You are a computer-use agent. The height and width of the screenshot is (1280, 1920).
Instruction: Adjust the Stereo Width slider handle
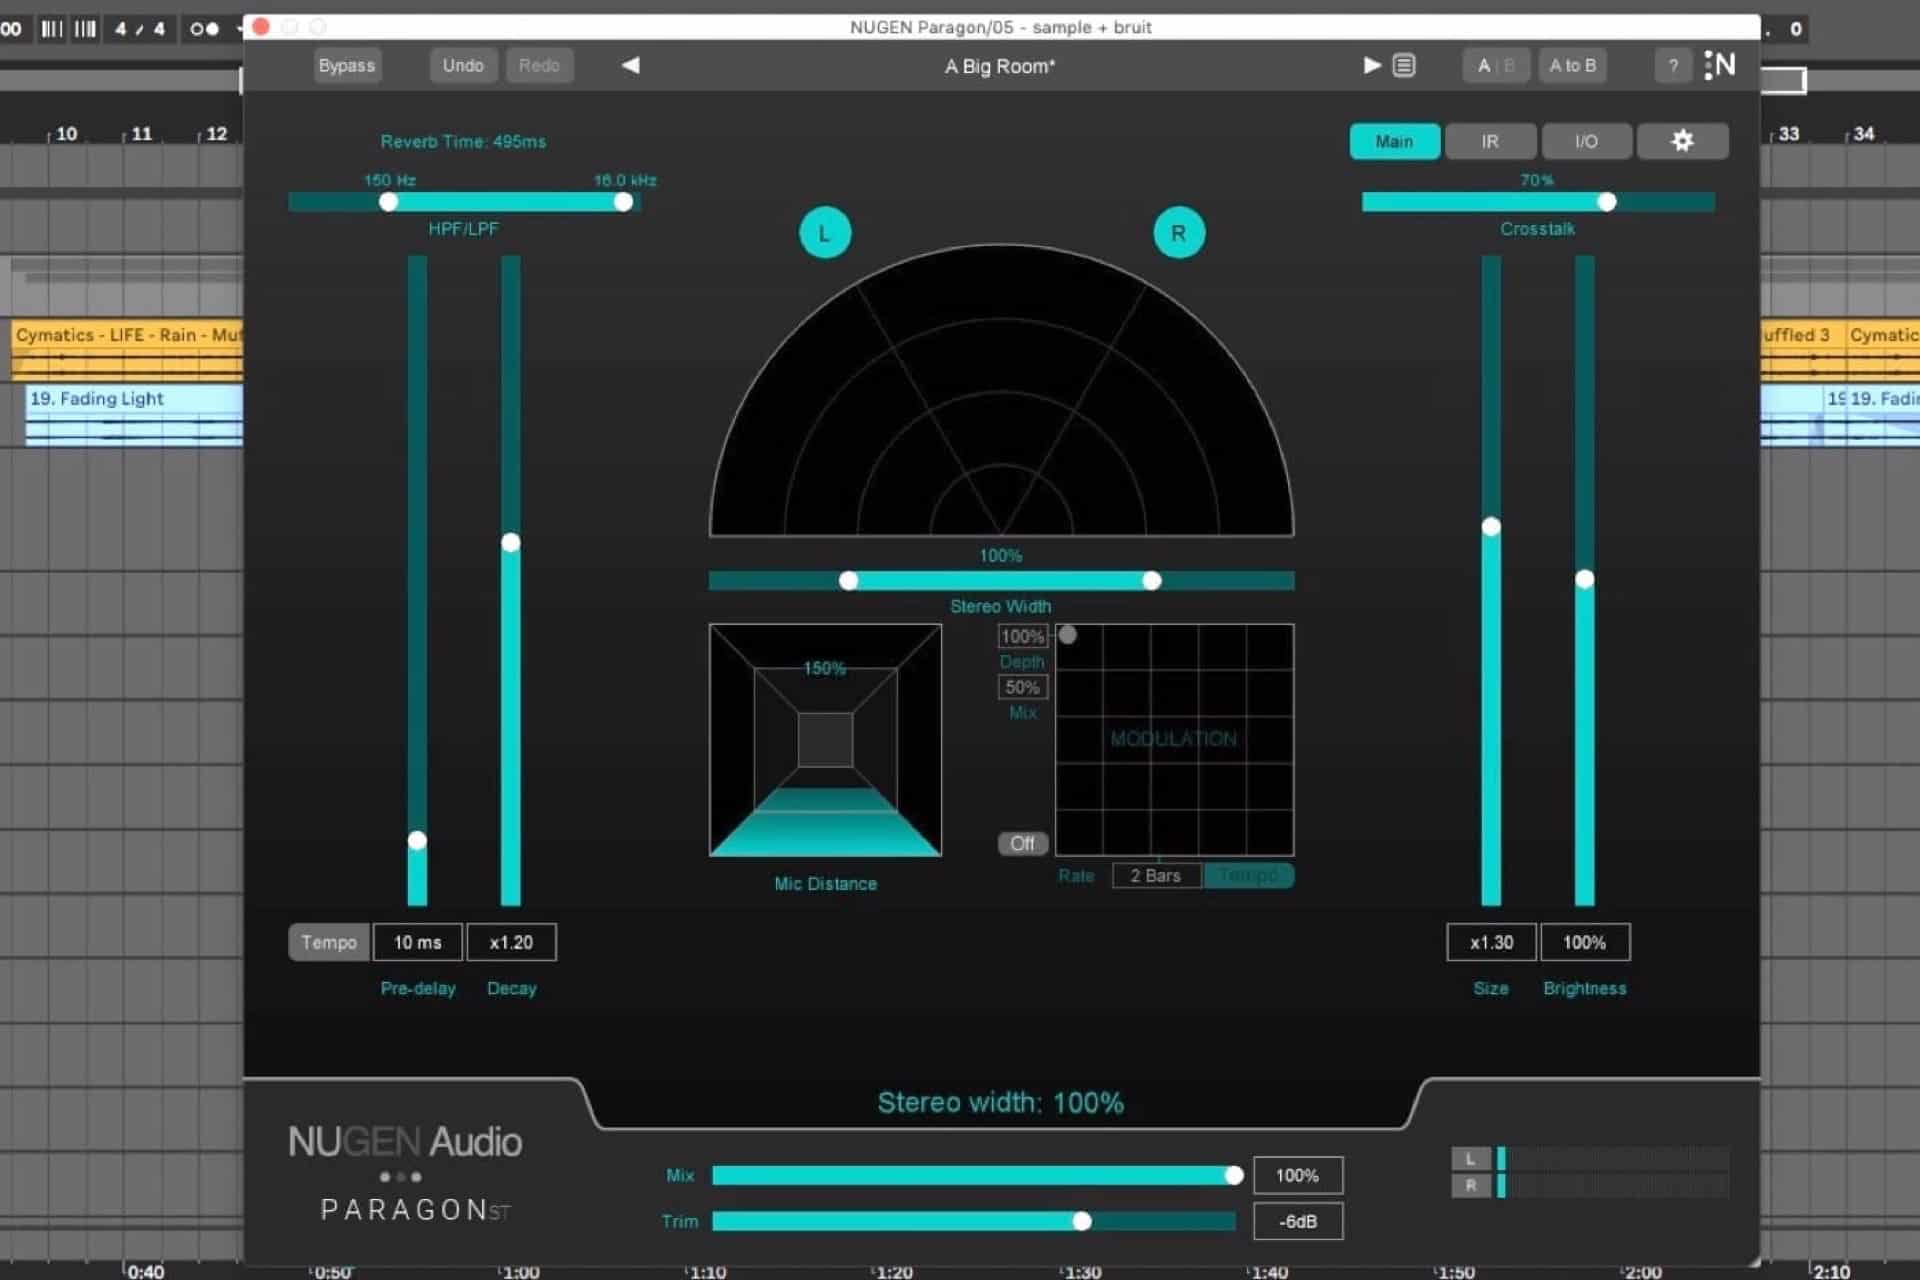click(x=1152, y=580)
